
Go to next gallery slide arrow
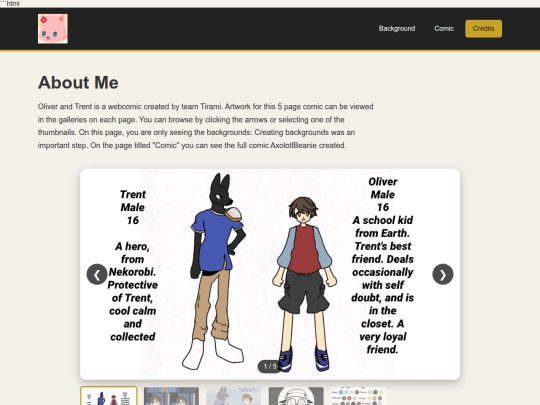pos(443,274)
